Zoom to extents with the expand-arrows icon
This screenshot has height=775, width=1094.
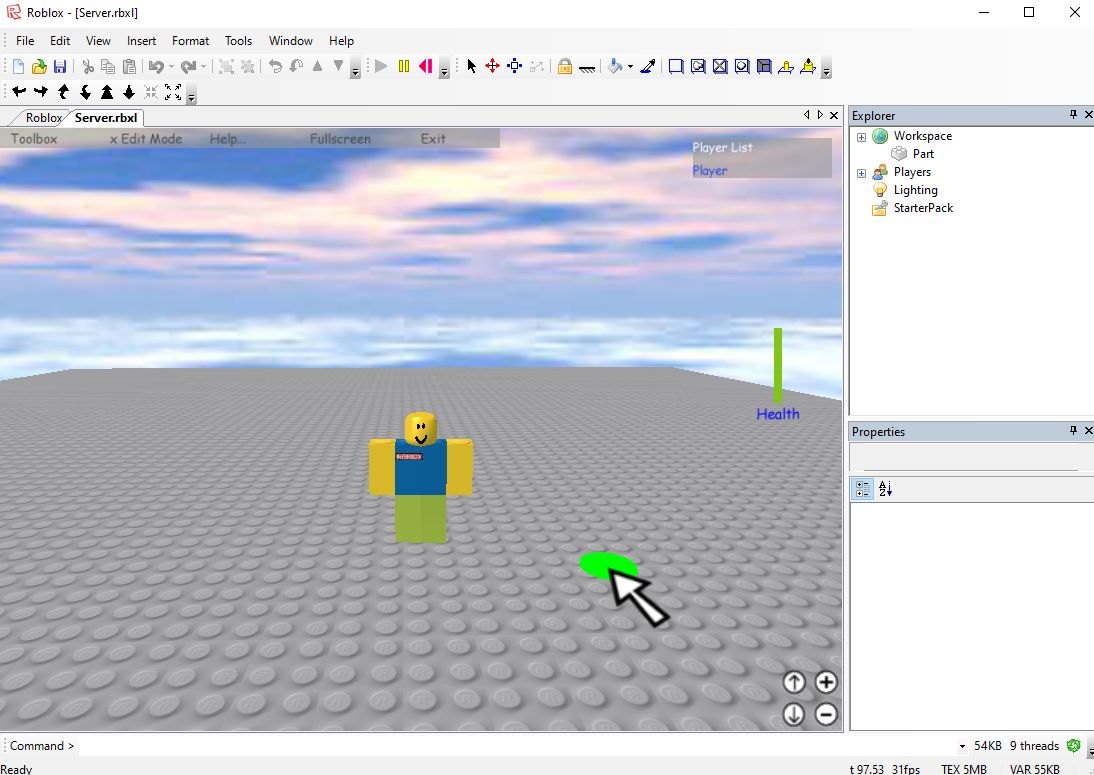(x=173, y=91)
